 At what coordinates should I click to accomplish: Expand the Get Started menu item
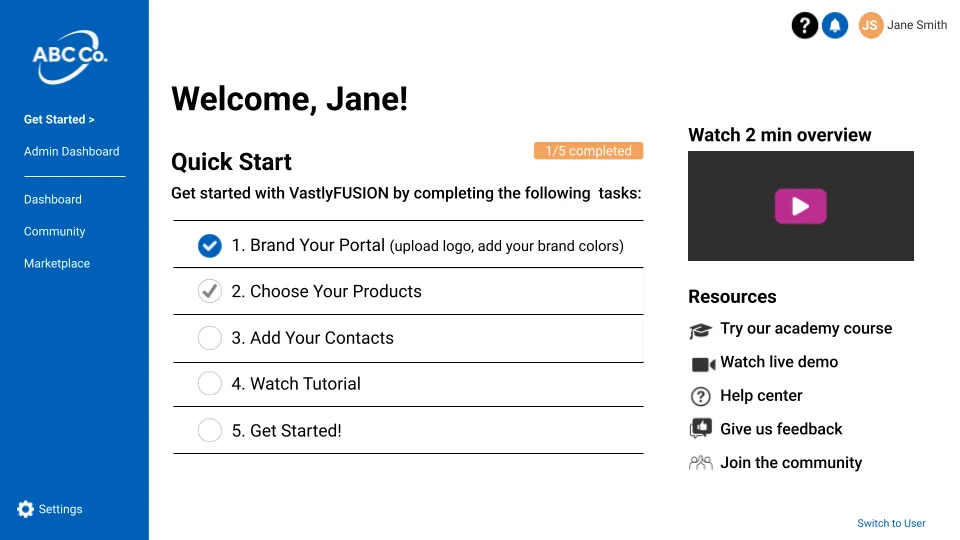[59, 119]
